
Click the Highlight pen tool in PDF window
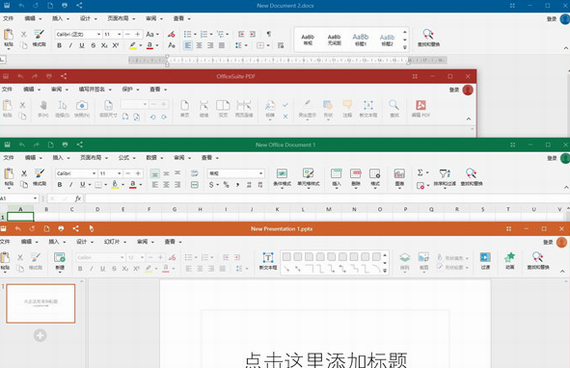[x=307, y=109]
